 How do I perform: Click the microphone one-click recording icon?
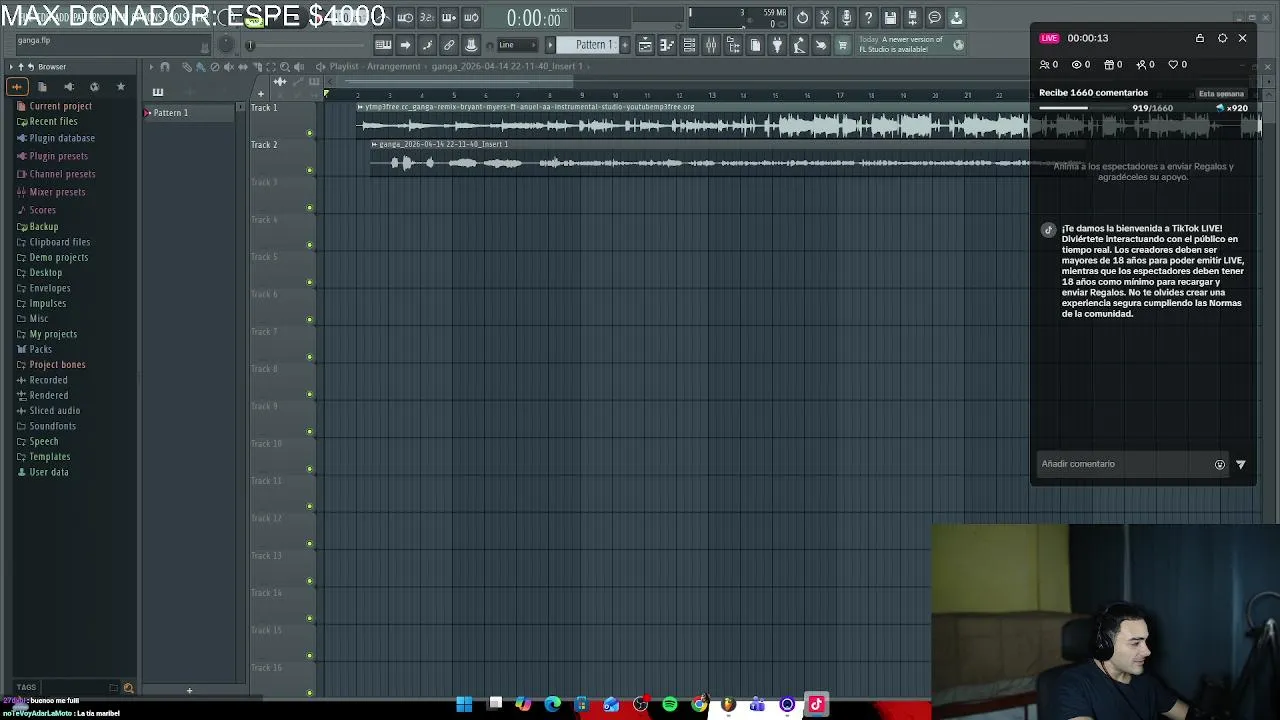[x=846, y=17]
